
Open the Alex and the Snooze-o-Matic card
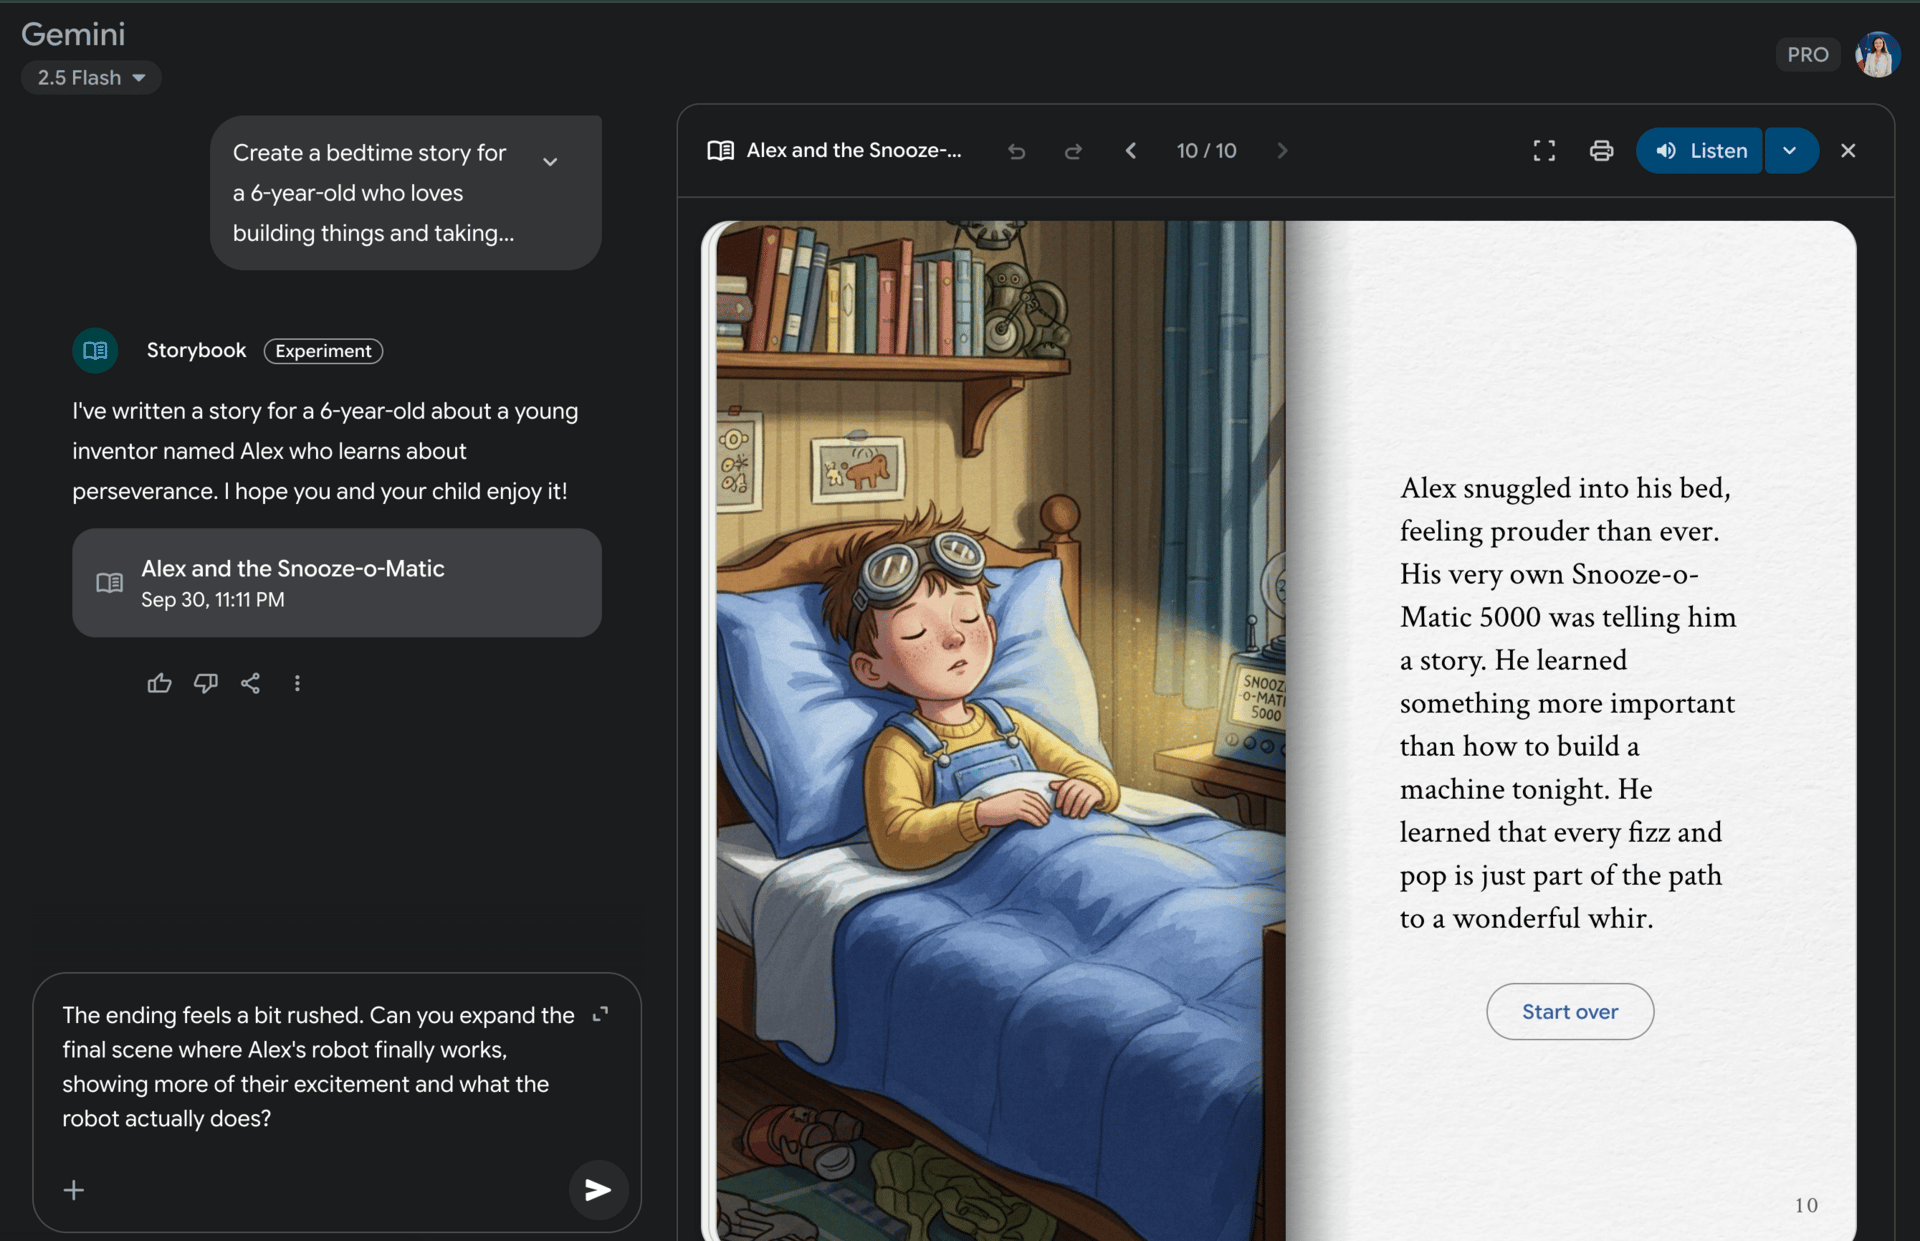click(336, 583)
